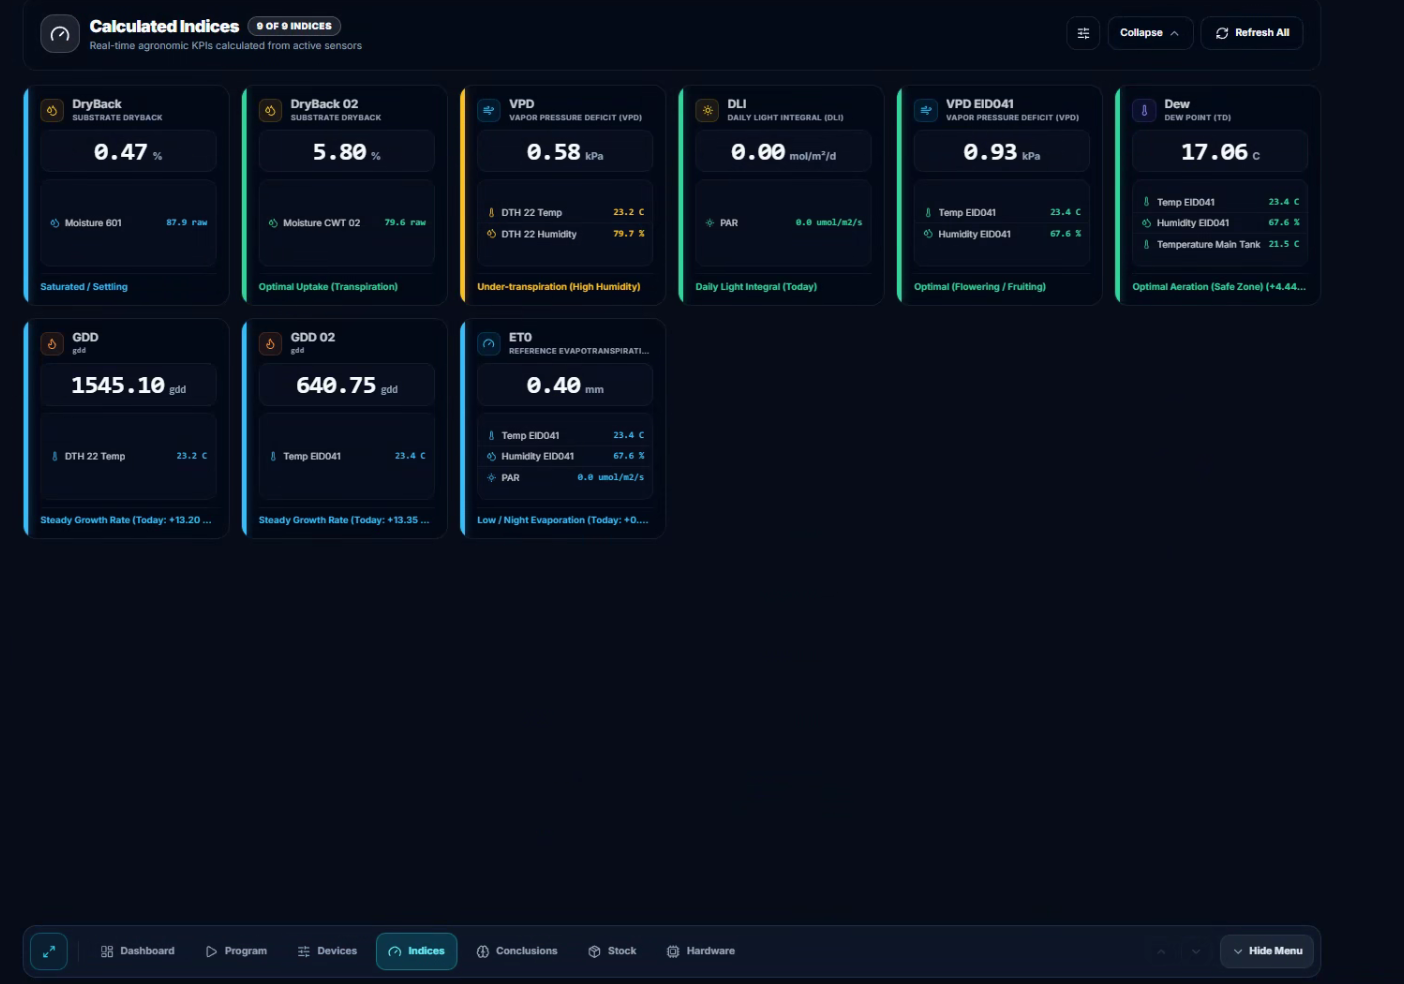
Task: Click the DryBack card droplet icon
Action: click(52, 110)
